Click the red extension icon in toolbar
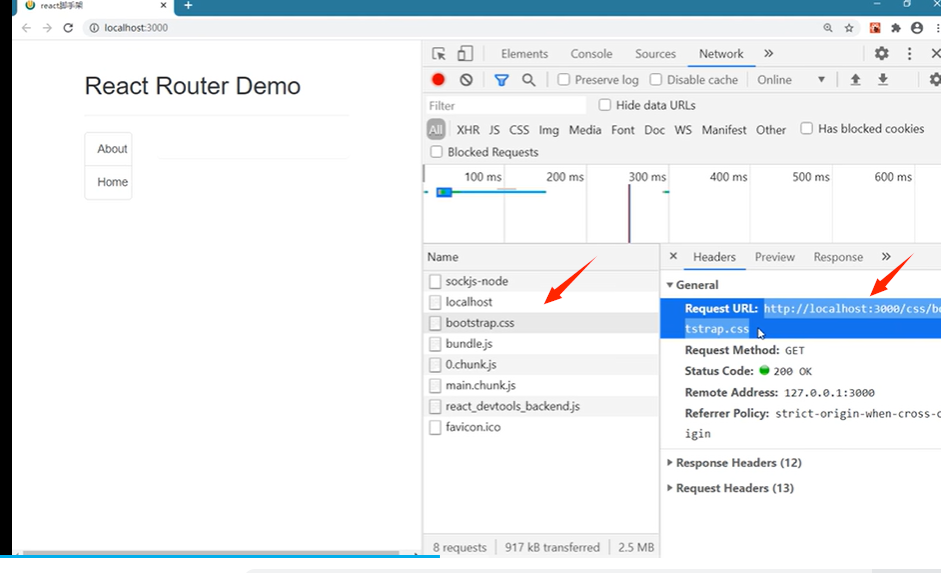Image resolution: width=941 pixels, height=573 pixels. [x=875, y=28]
